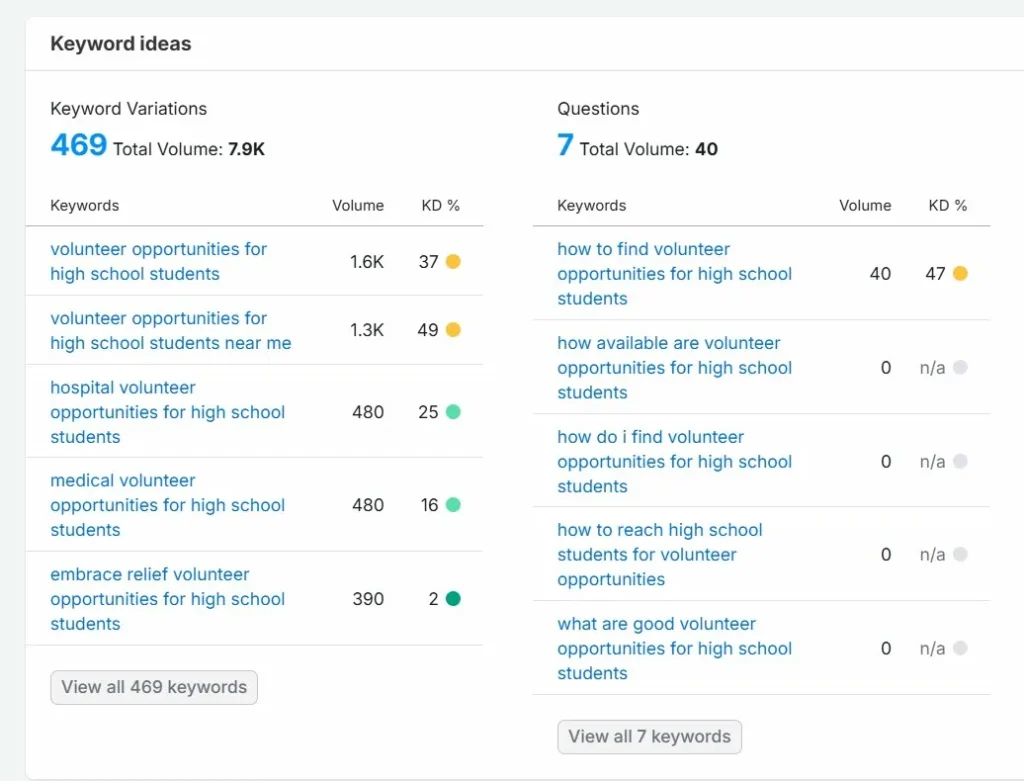Open 'embrace relief volunteer opportunities' keyword
1024x781 pixels.
(x=168, y=599)
